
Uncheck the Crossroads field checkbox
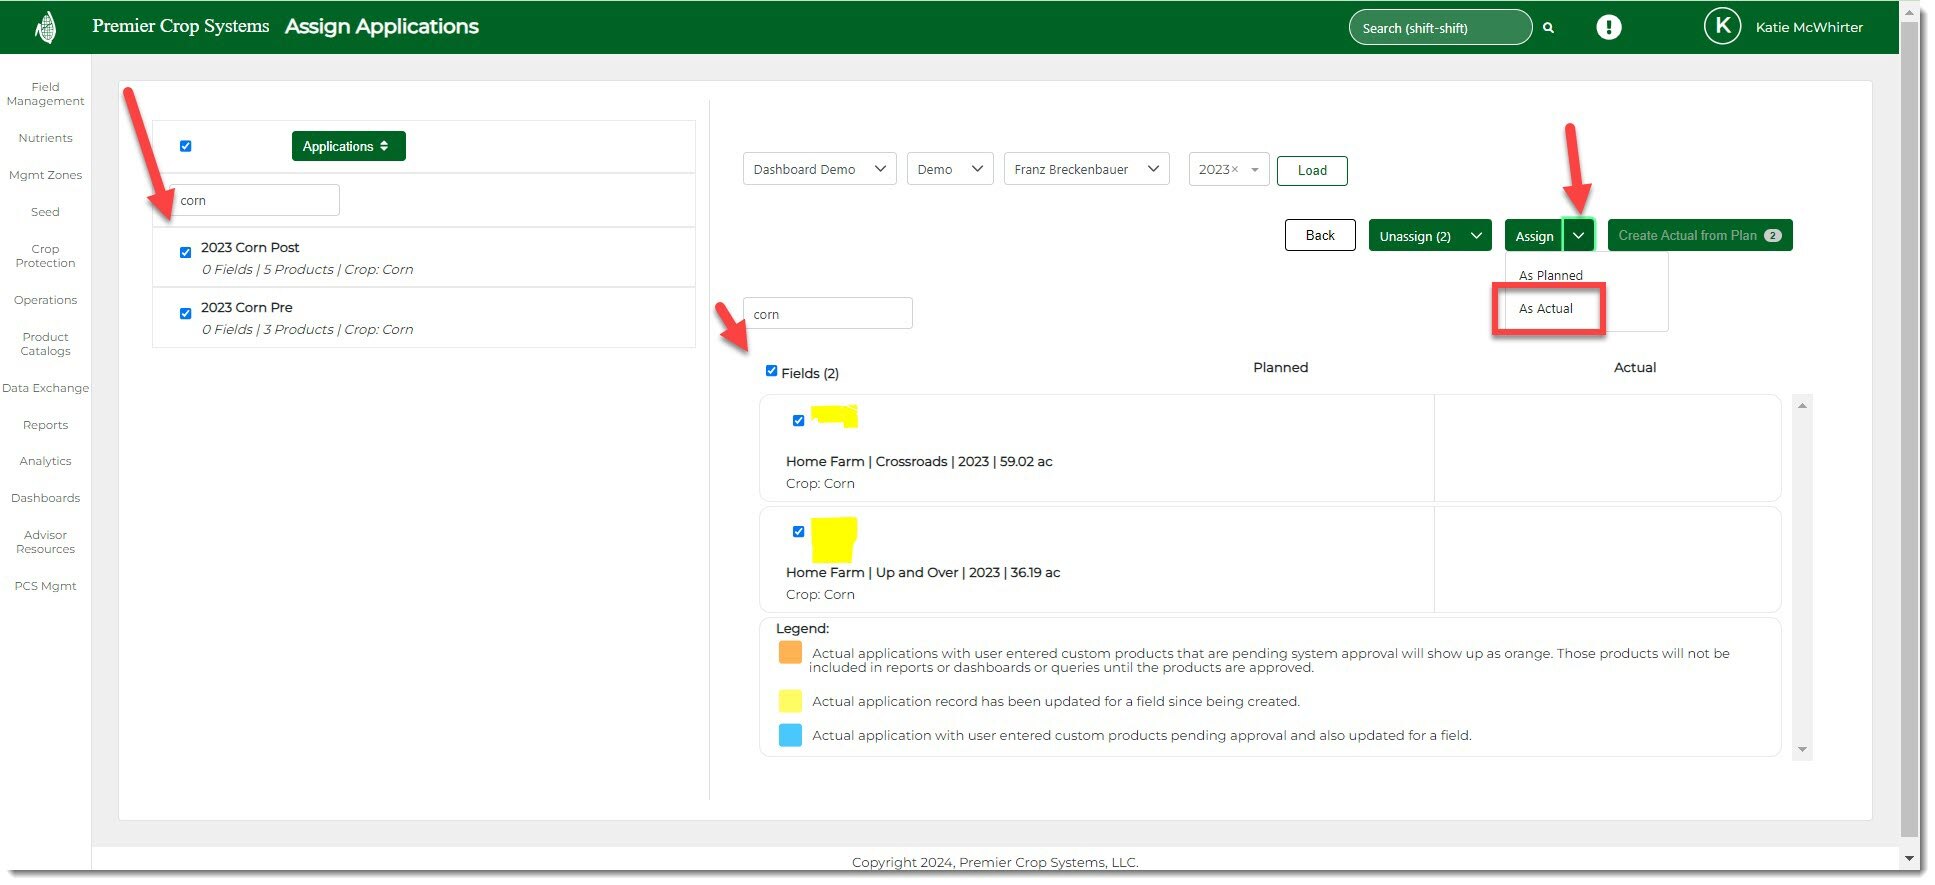click(x=798, y=421)
